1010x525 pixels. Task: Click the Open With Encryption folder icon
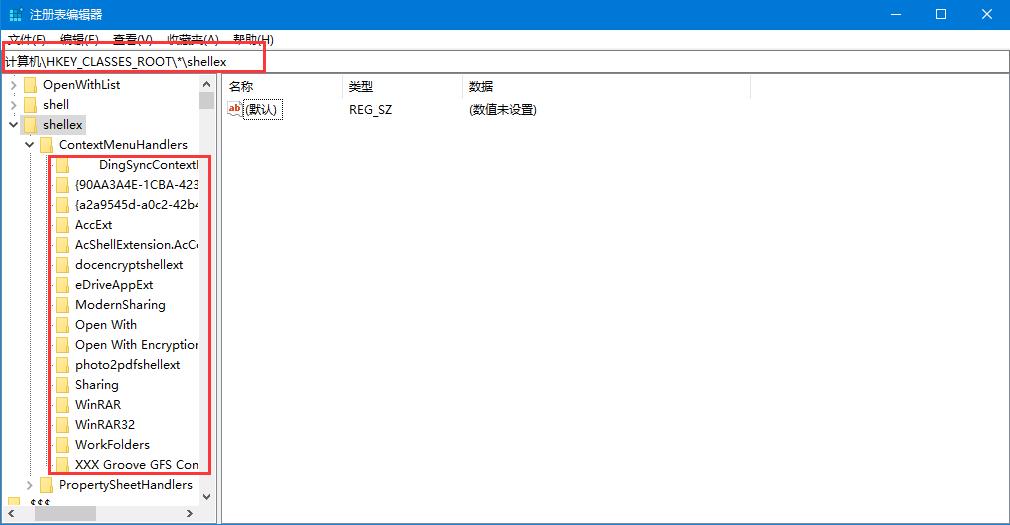coord(62,345)
